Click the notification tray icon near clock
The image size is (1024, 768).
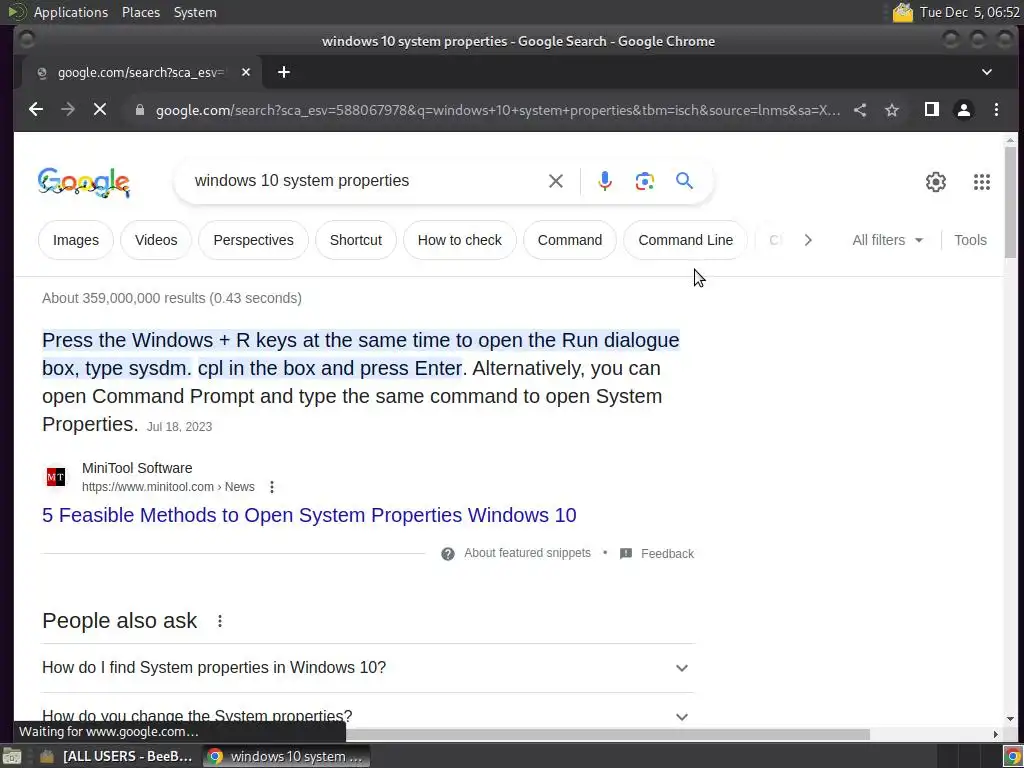(x=903, y=12)
